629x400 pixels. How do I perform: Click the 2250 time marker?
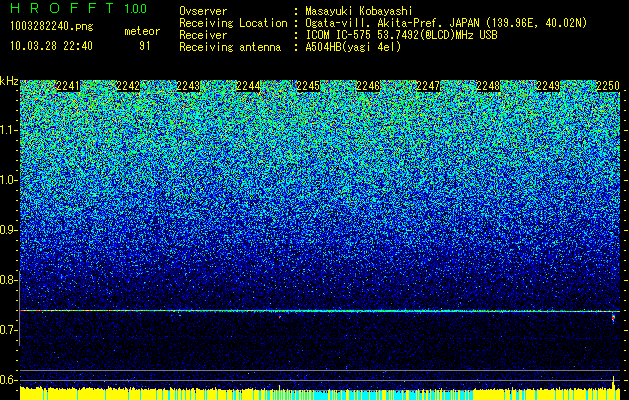(608, 86)
